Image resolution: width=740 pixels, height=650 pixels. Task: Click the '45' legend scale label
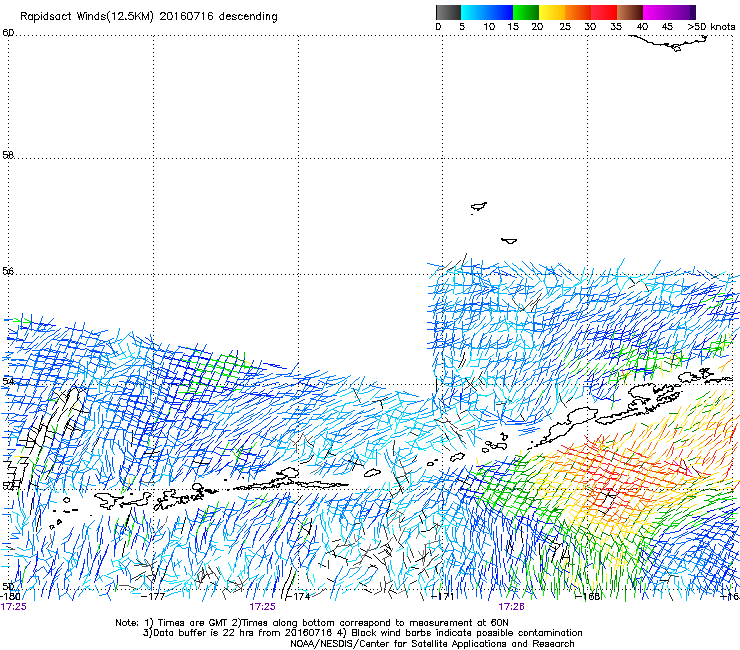667,27
